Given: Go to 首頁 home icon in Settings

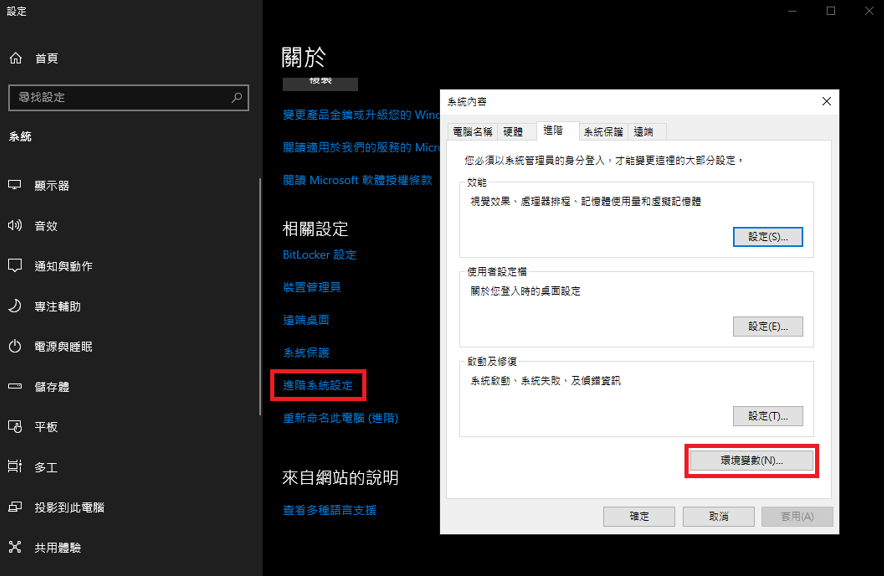Looking at the screenshot, I should (16, 58).
